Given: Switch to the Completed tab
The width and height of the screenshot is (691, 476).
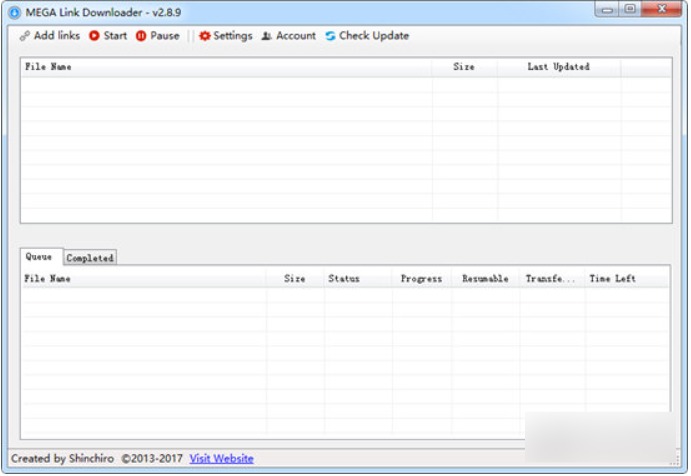Looking at the screenshot, I should point(90,258).
